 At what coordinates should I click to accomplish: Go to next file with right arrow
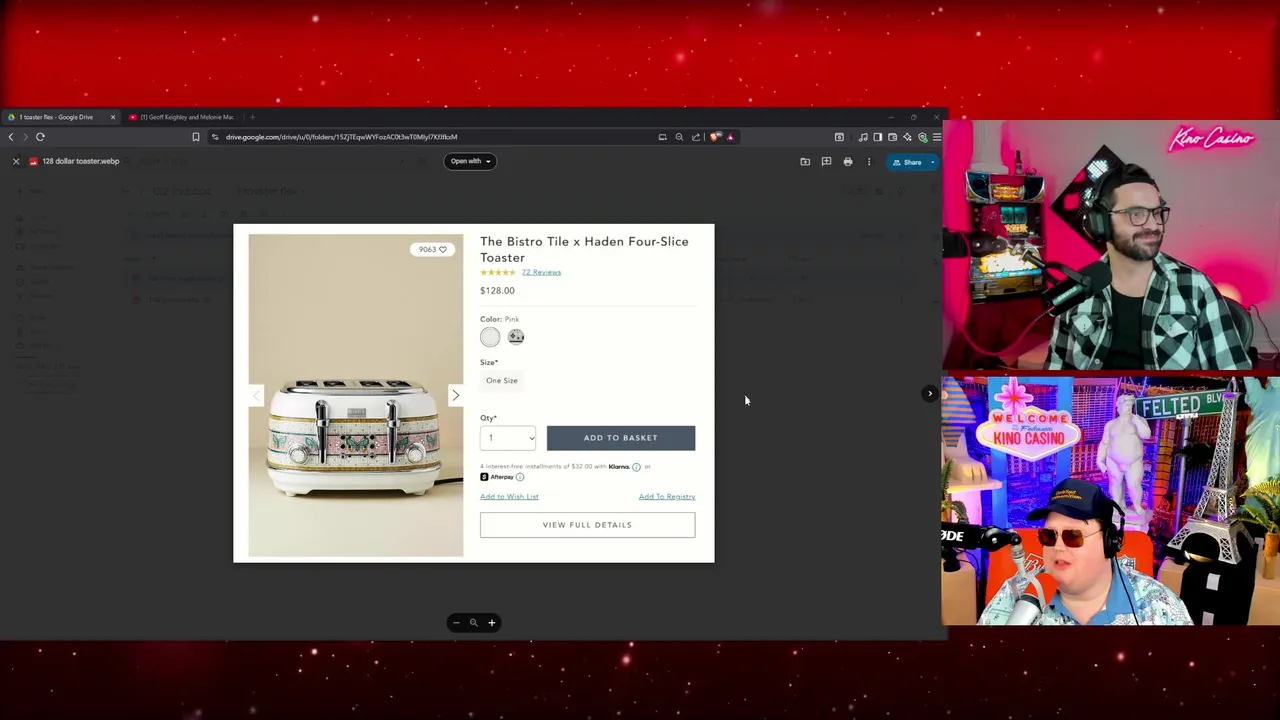(929, 393)
